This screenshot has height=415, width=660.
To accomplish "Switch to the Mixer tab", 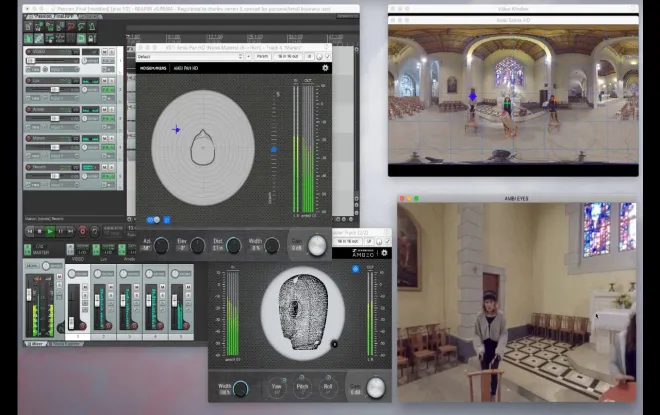I will (38, 343).
